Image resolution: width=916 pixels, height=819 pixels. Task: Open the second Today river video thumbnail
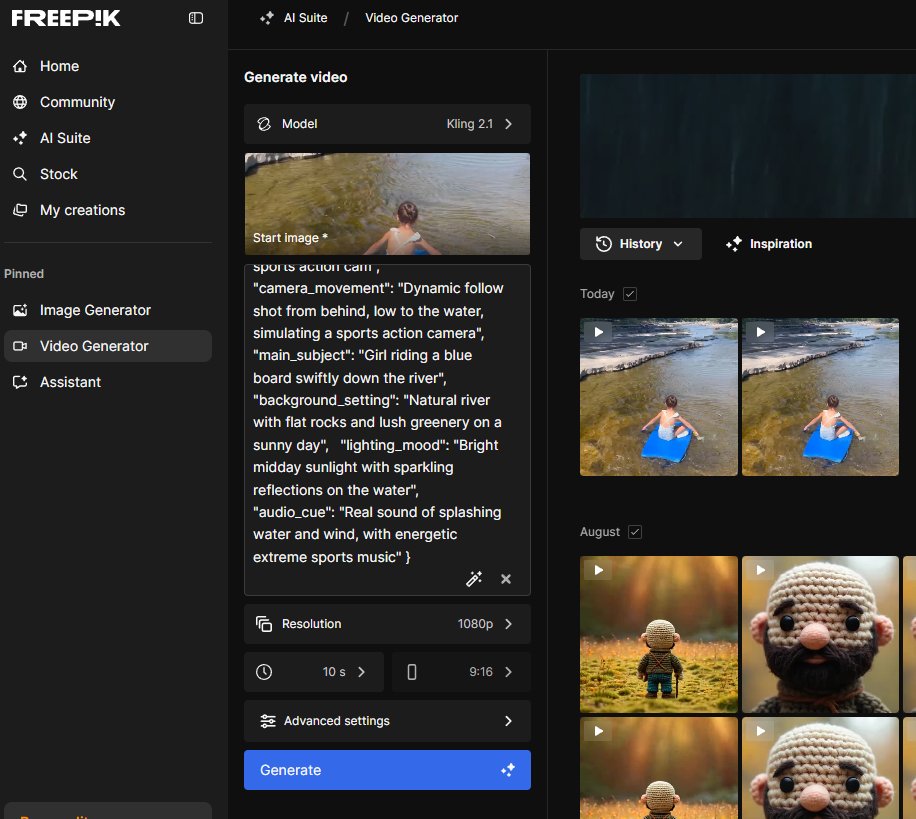(820, 397)
